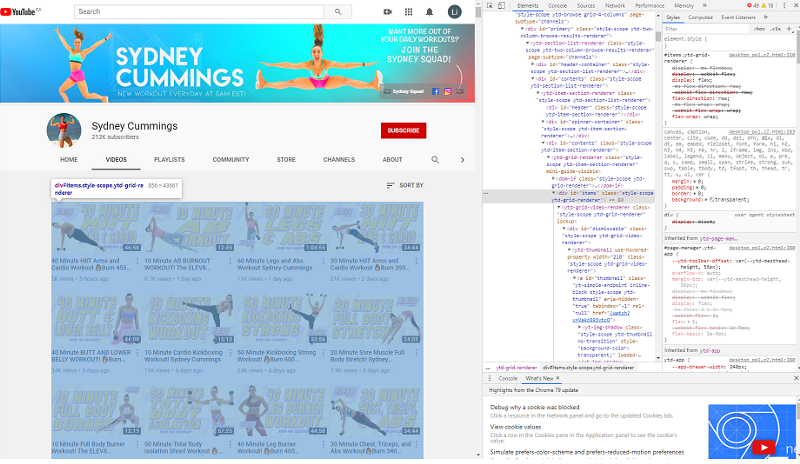Image resolution: width=800 pixels, height=464 pixels.
Task: Show more DevTools panel tabs
Action: click(705, 6)
